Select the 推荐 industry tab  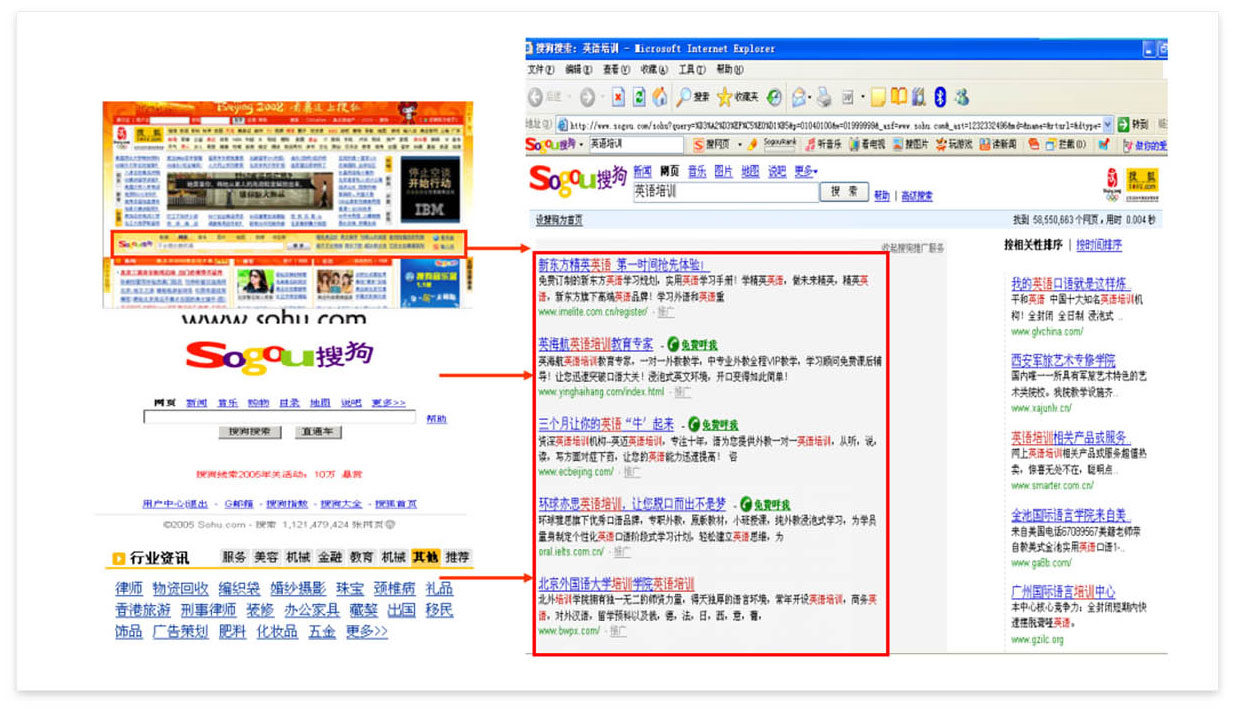457,557
